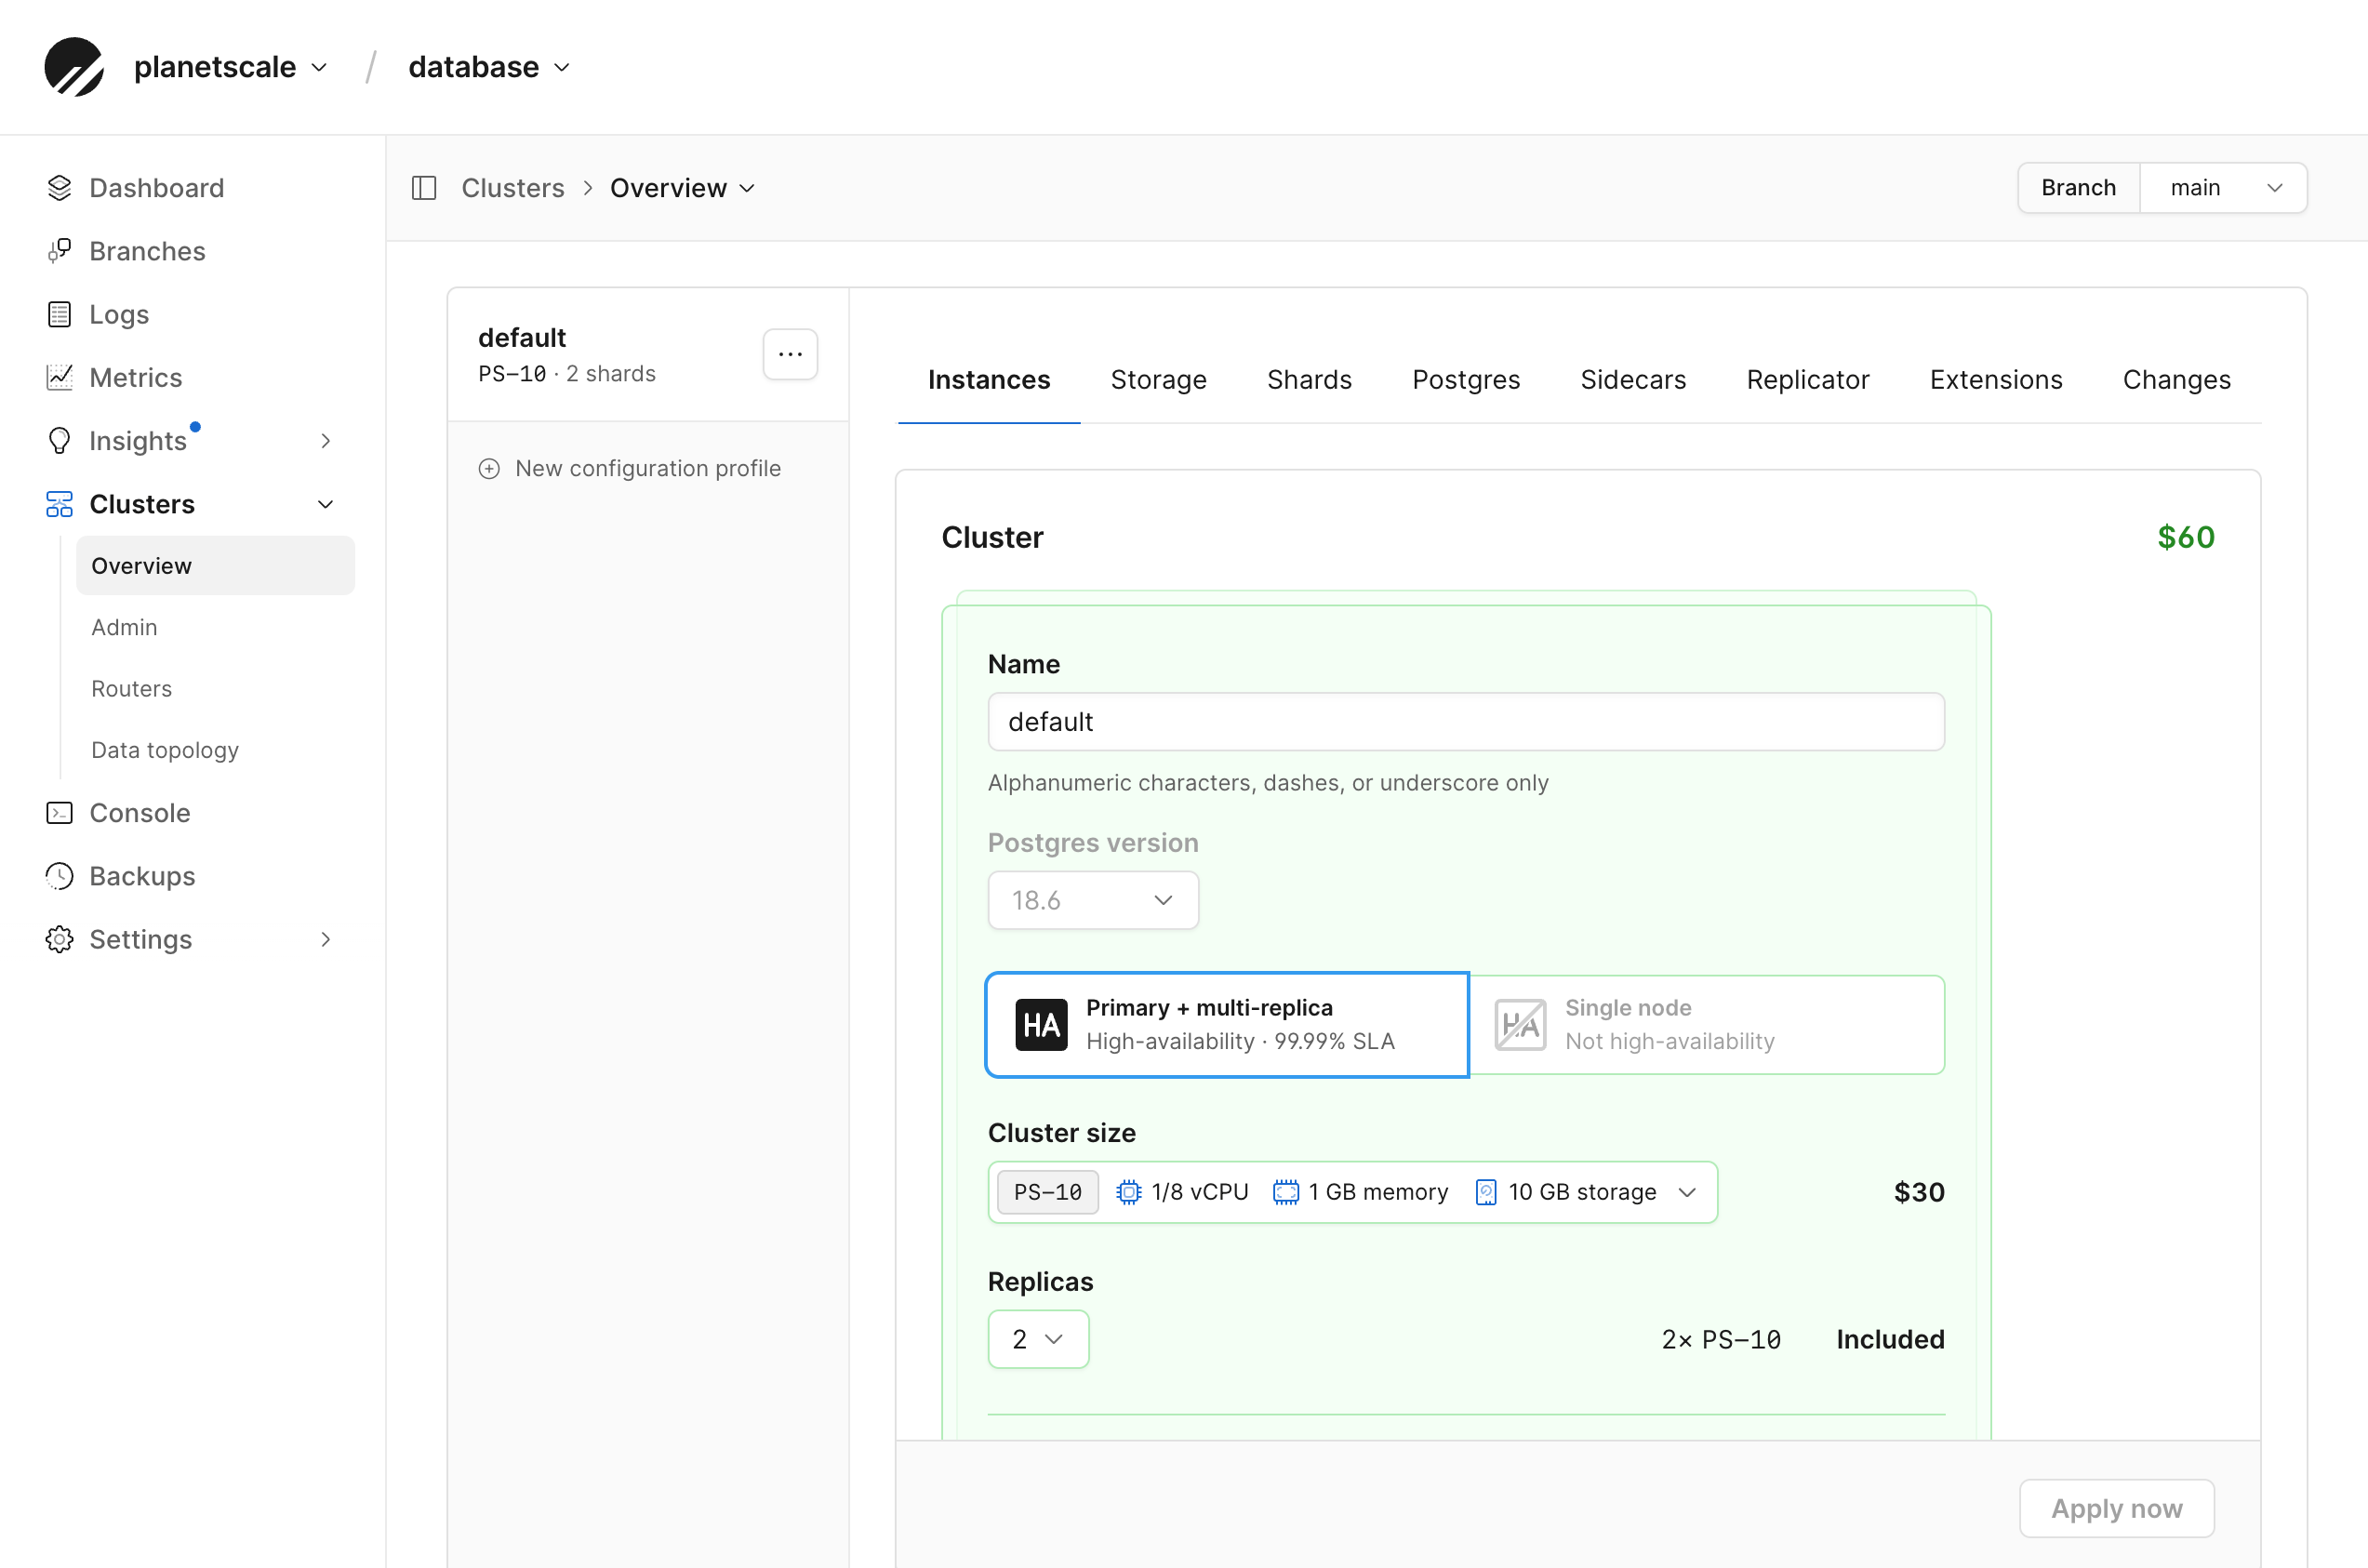Open Dashboard from the sidebar
The width and height of the screenshot is (2368, 1568).
tap(156, 188)
